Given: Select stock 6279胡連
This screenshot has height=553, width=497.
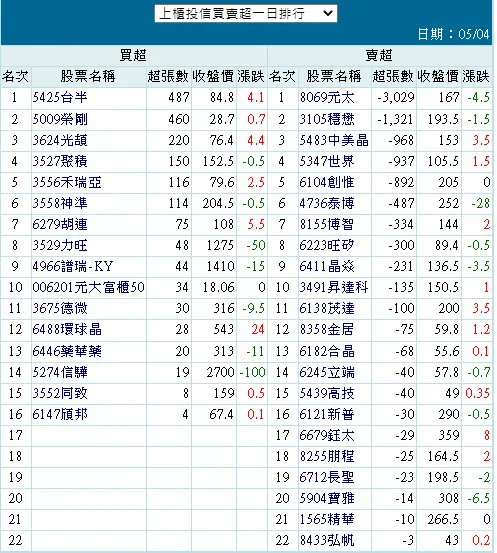Looking at the screenshot, I should click(60, 224).
